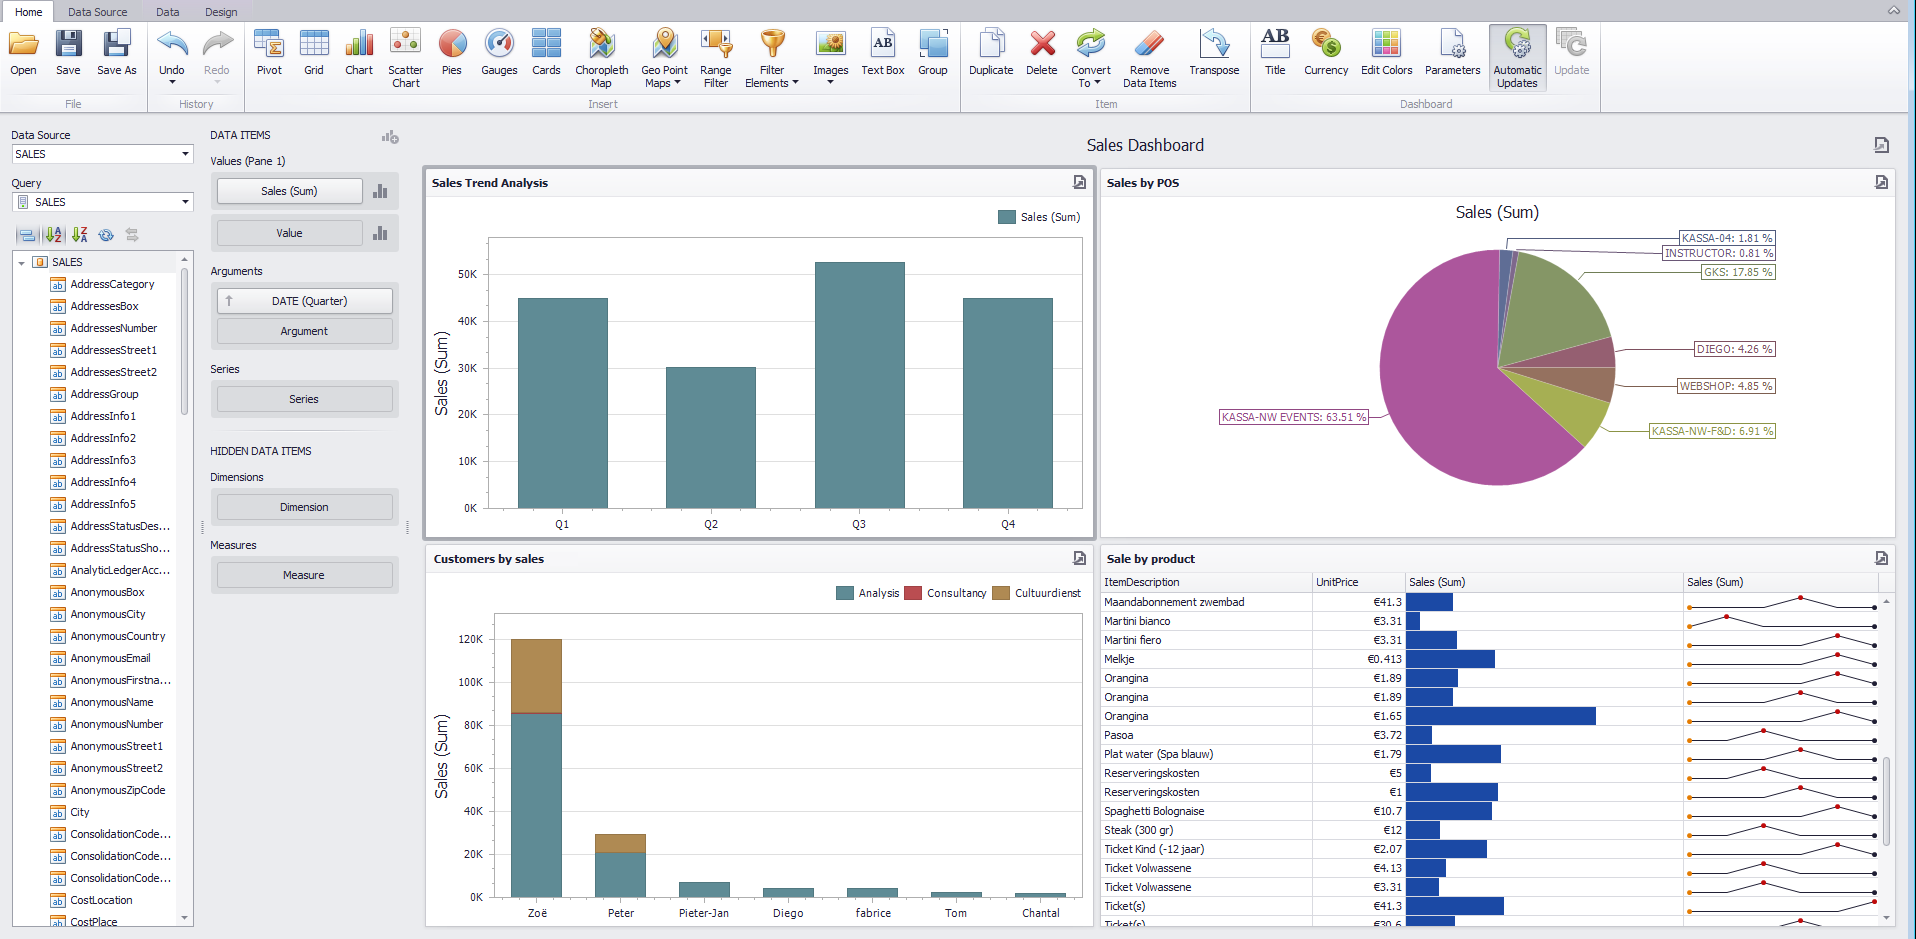This screenshot has width=1916, height=939.
Task: Insert a Range Filter item
Action: coord(716,58)
